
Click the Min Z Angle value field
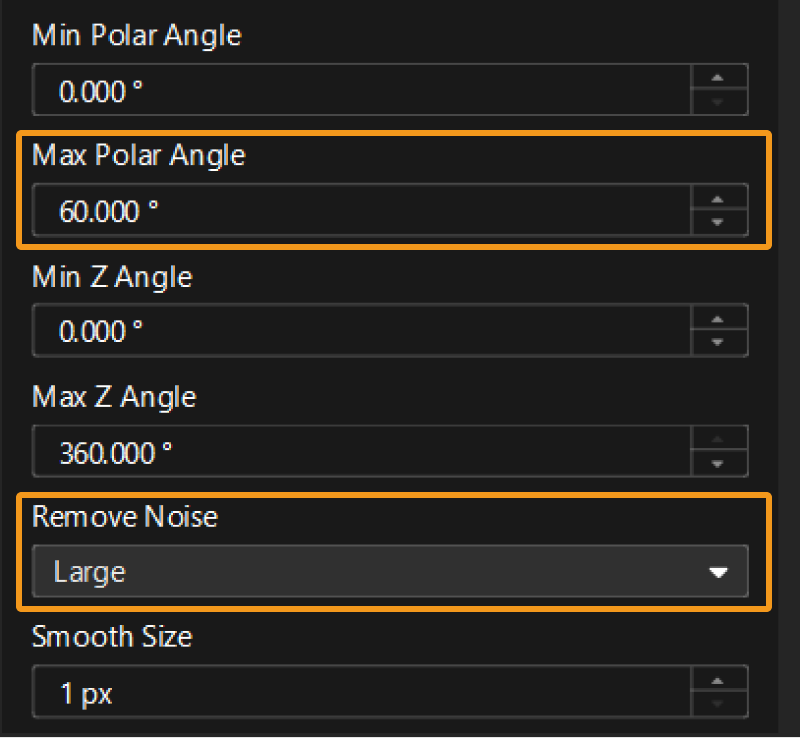[x=360, y=331]
